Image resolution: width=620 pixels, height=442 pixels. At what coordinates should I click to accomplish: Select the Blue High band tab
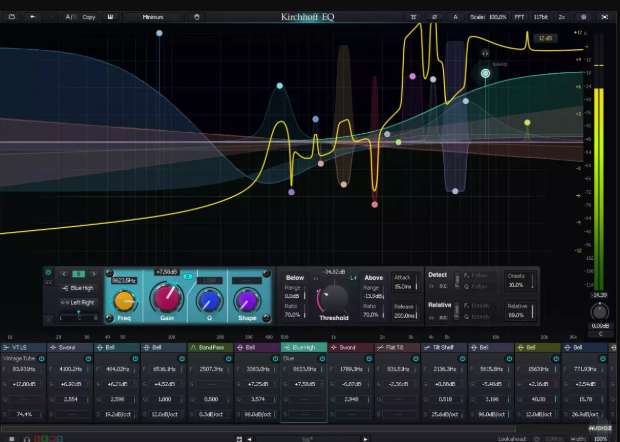[x=304, y=347]
